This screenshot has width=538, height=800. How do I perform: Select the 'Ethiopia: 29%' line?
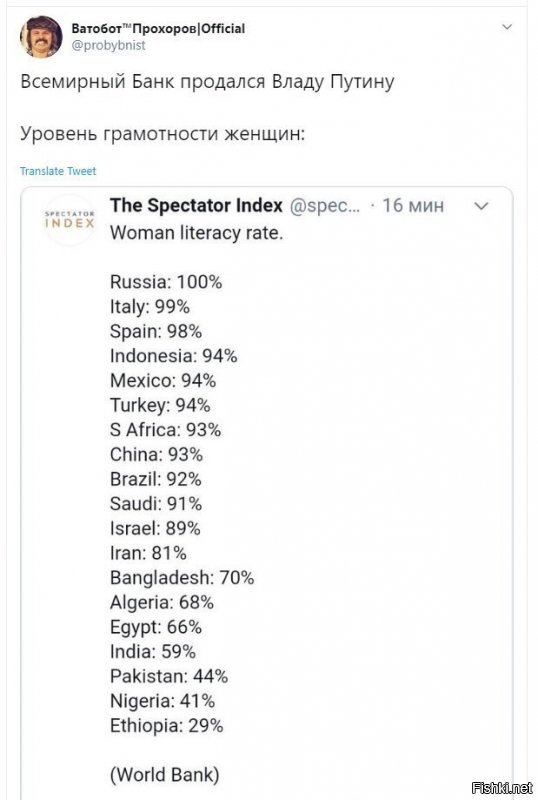pyautogui.click(x=166, y=725)
